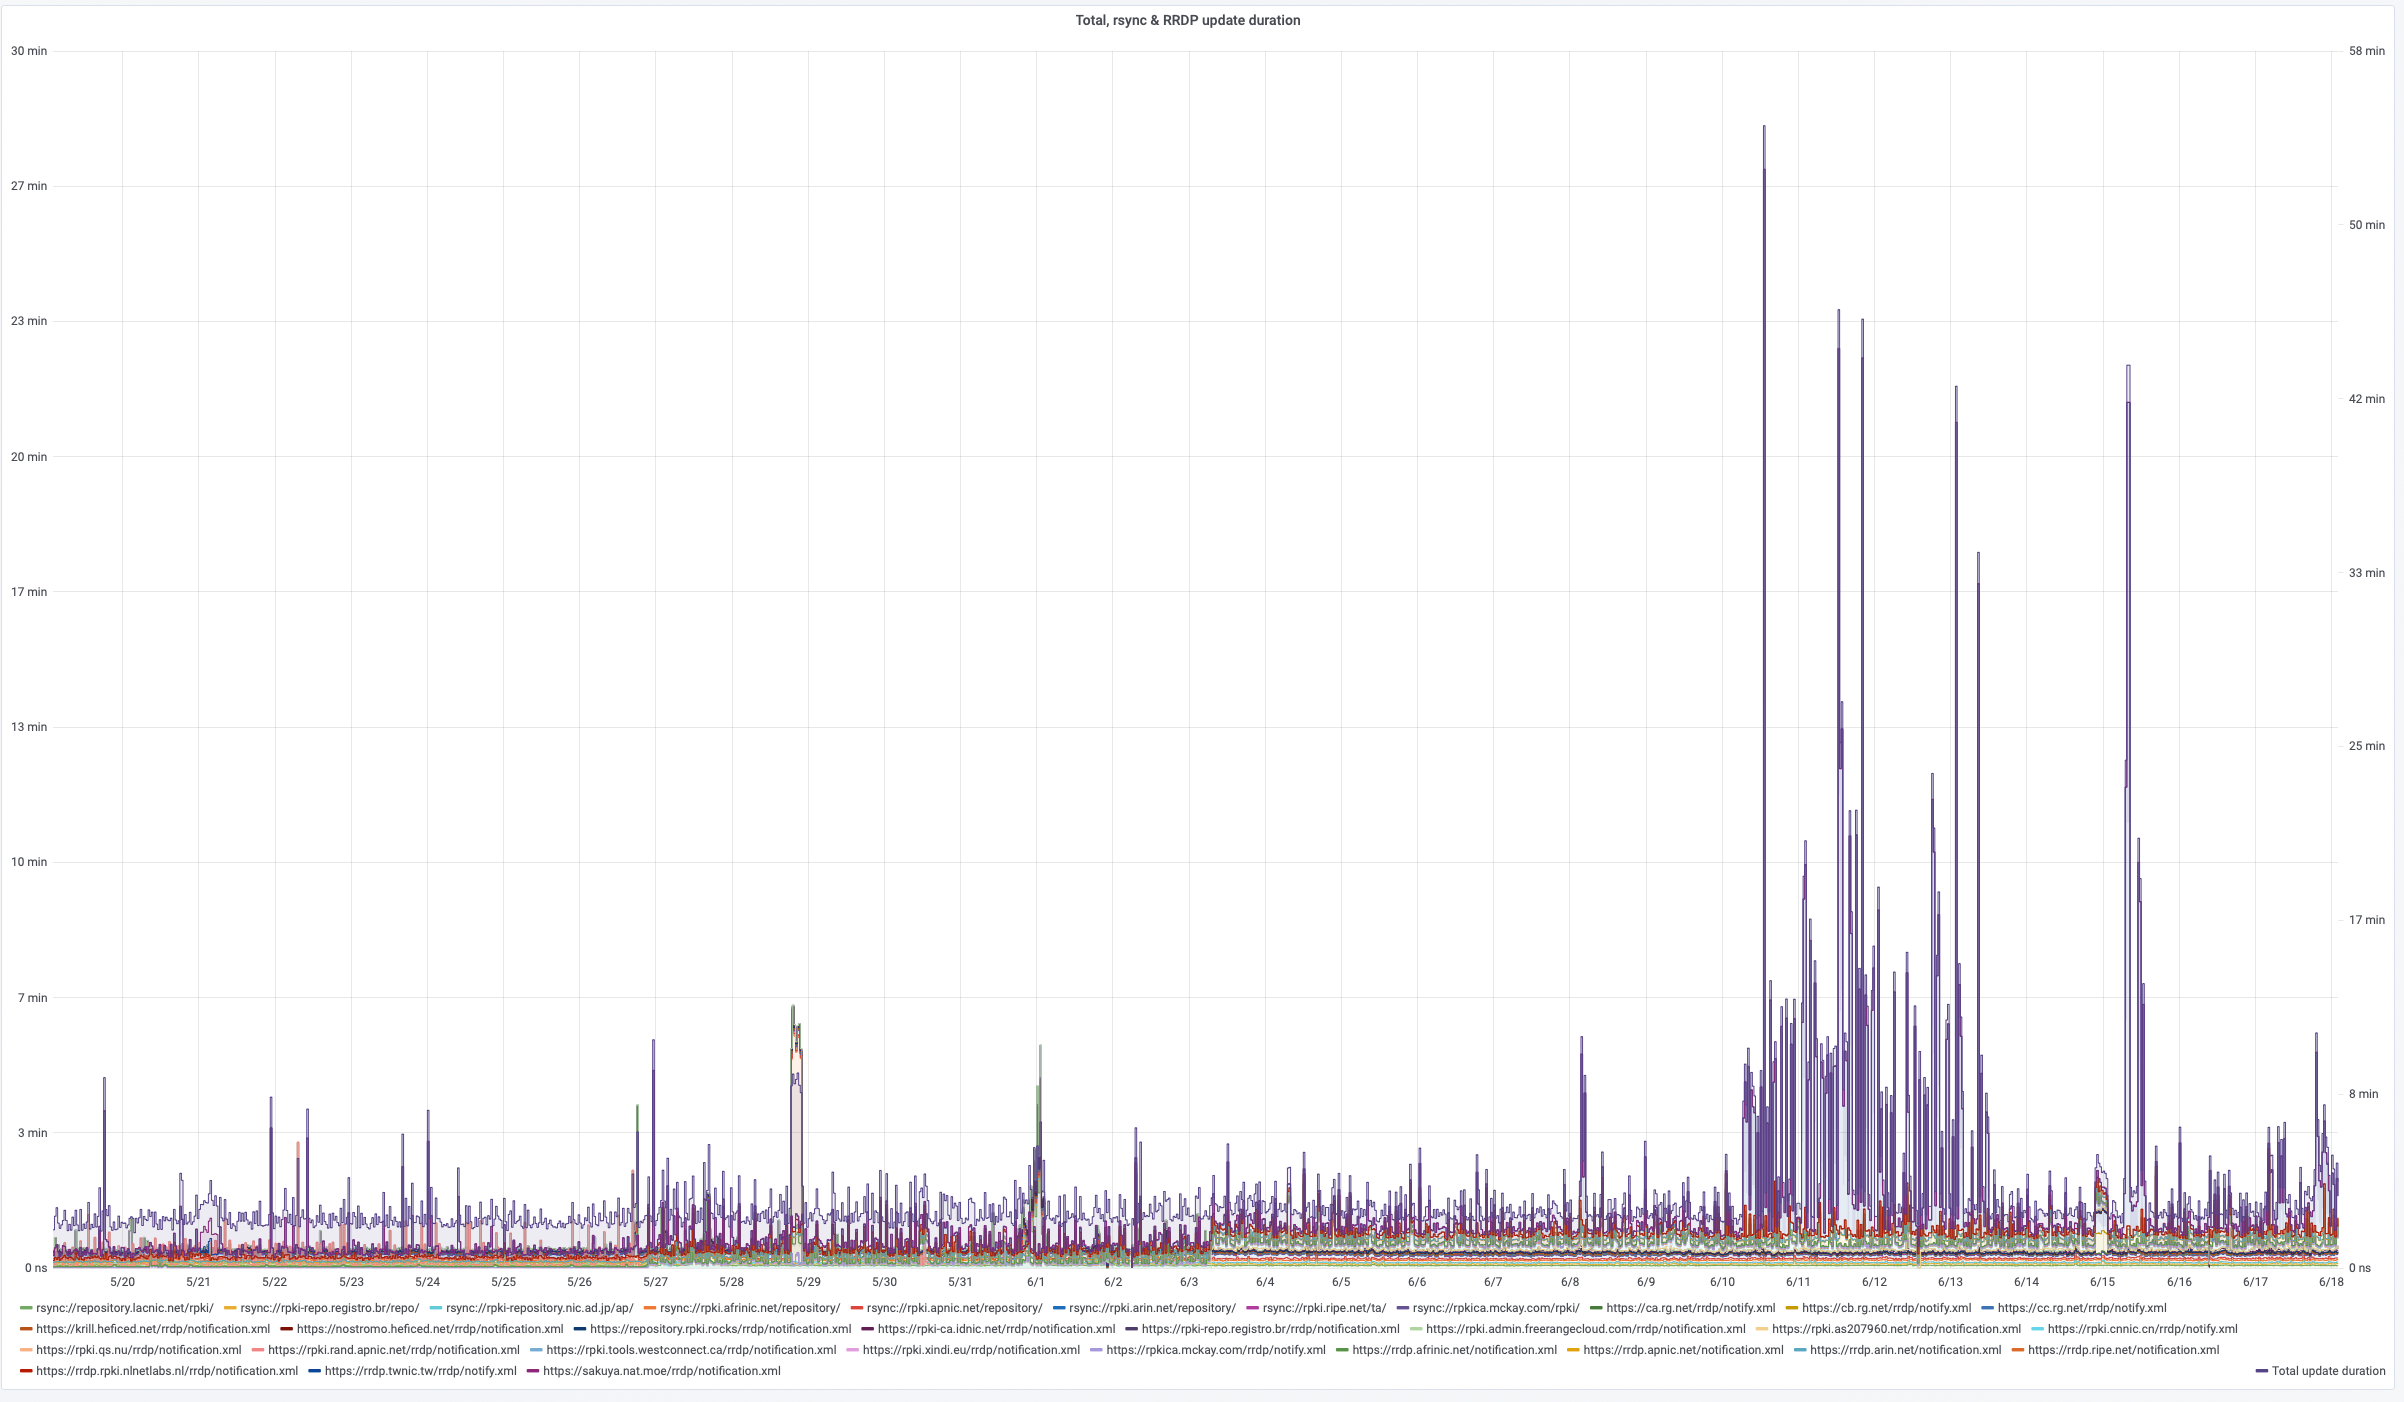Click the rsync://rpki.arin.net/repository/ legend label
This screenshot has width=2404, height=1402.
[1151, 1308]
